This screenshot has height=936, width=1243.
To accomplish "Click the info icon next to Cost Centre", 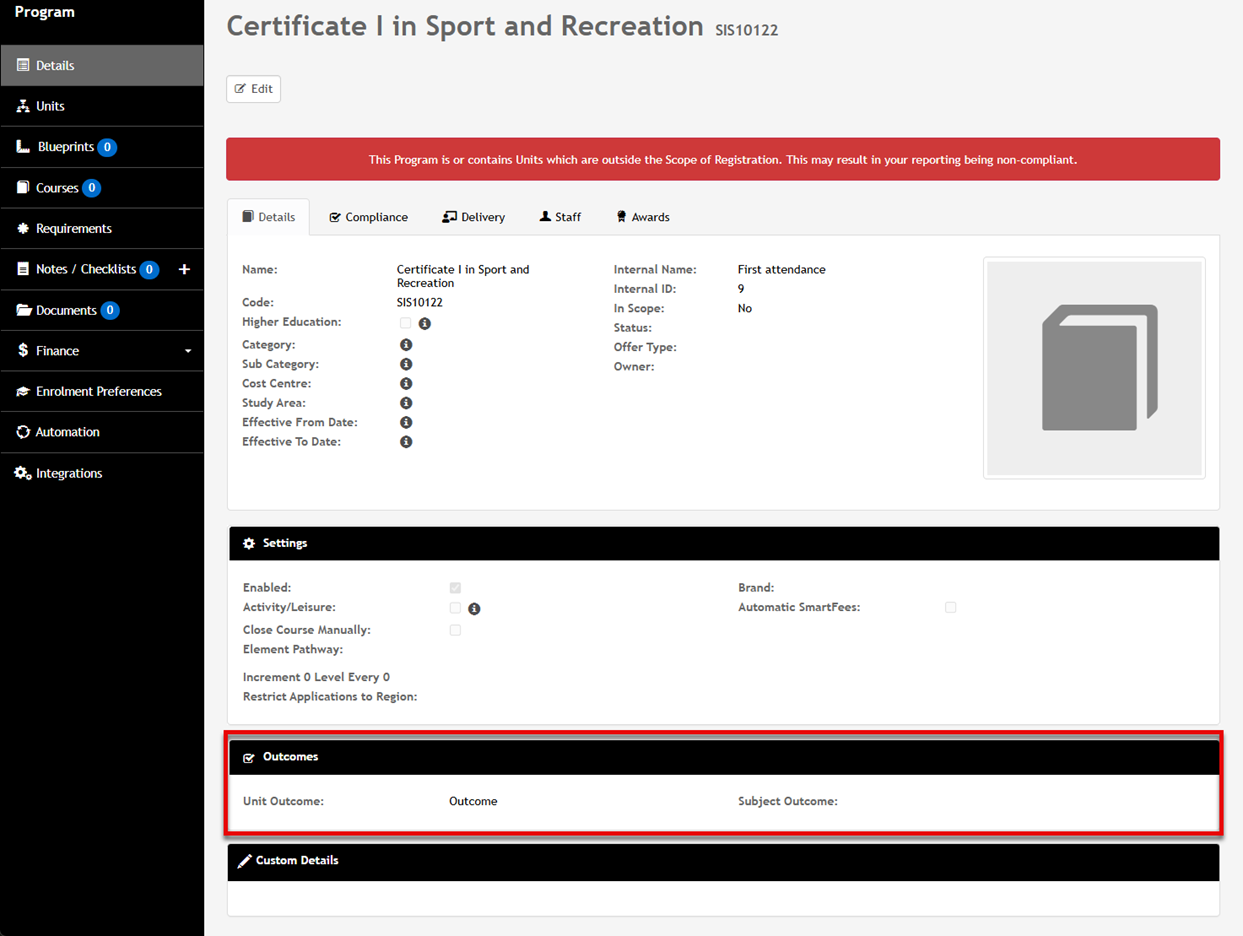I will pos(406,384).
